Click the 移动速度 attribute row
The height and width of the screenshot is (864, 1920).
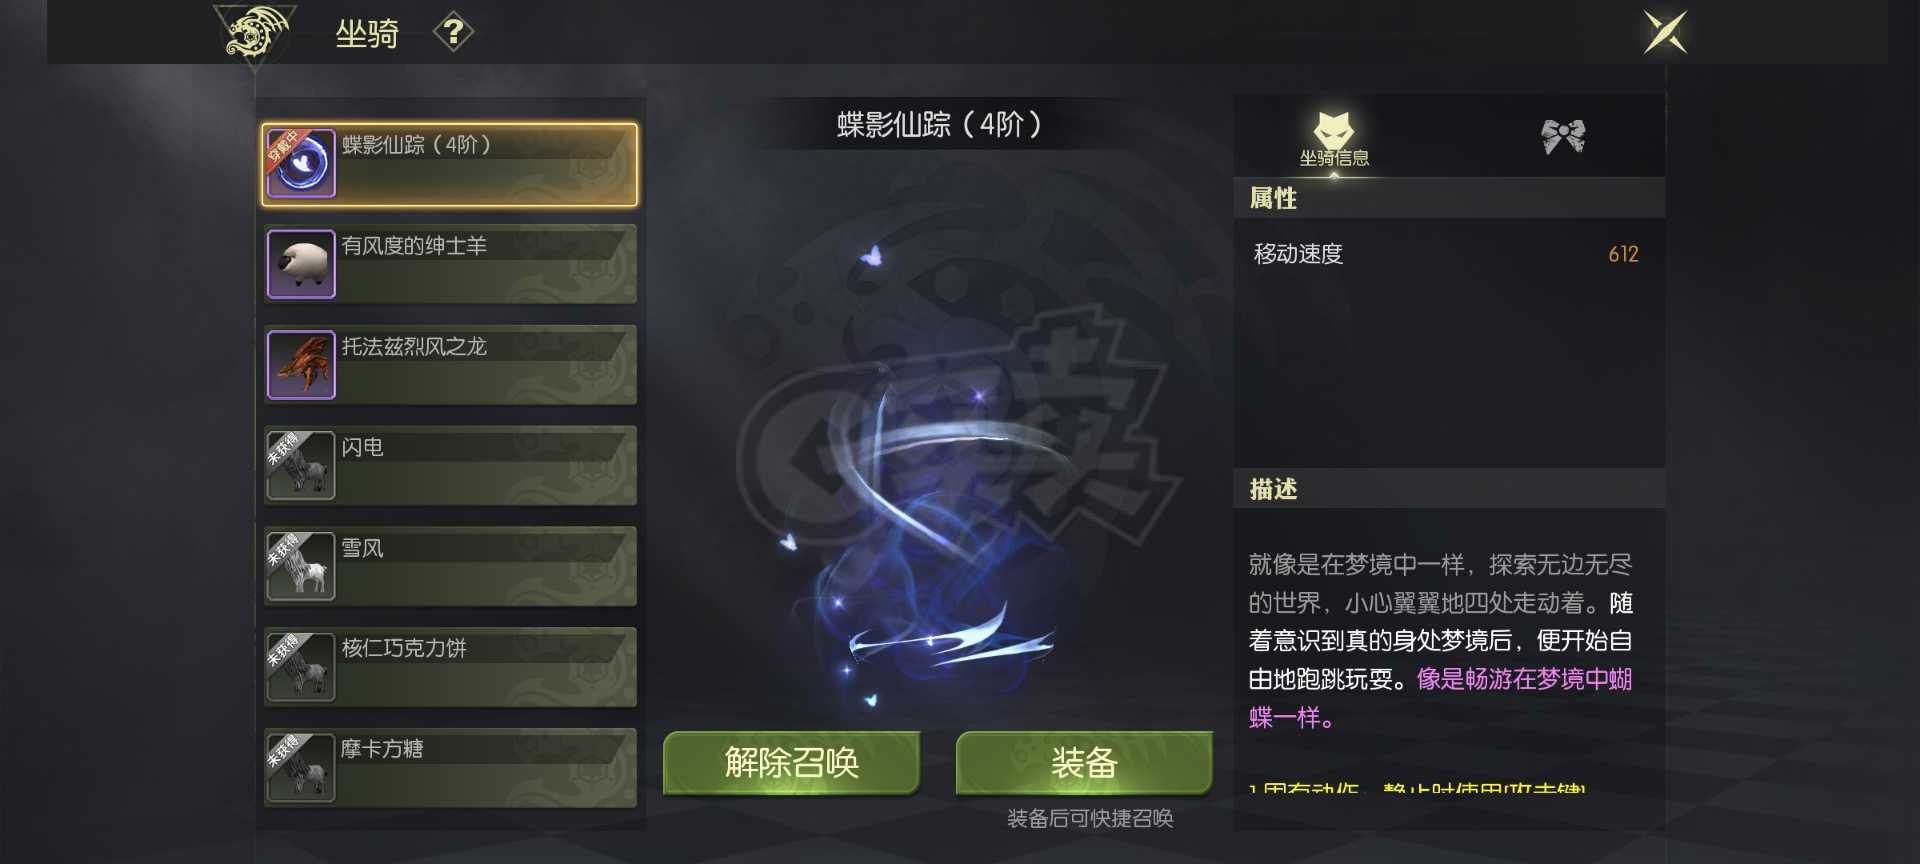[1448, 254]
